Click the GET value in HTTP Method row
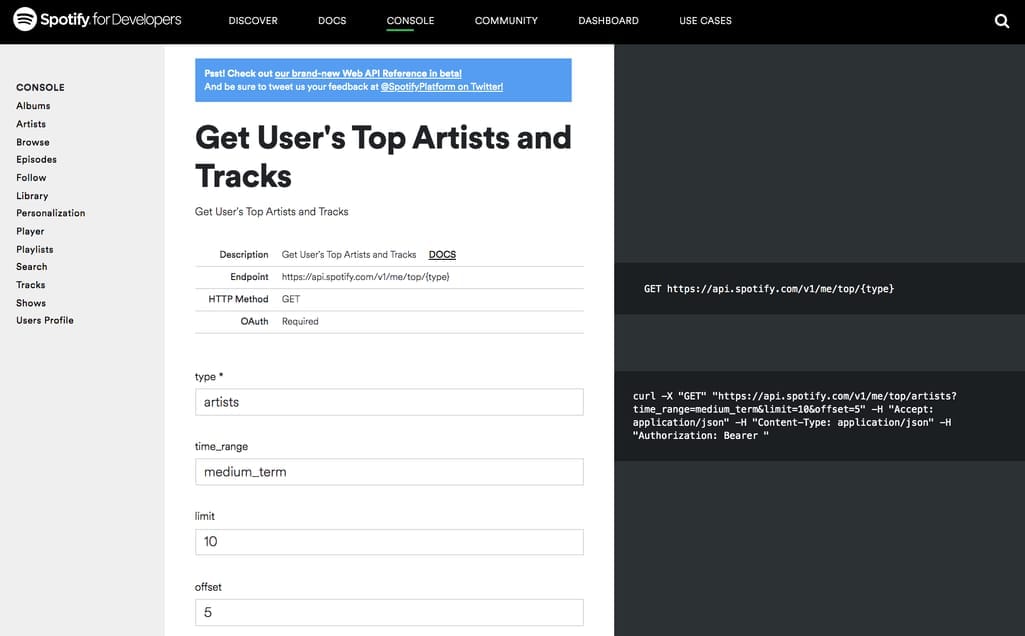The image size is (1025, 636). (x=291, y=299)
